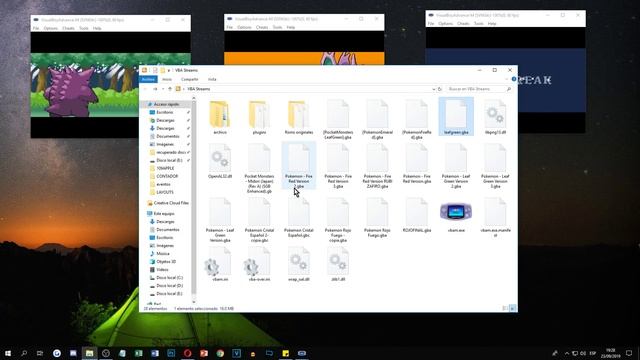
Task: Click the Explorer refresh icon
Action: pos(440,89)
